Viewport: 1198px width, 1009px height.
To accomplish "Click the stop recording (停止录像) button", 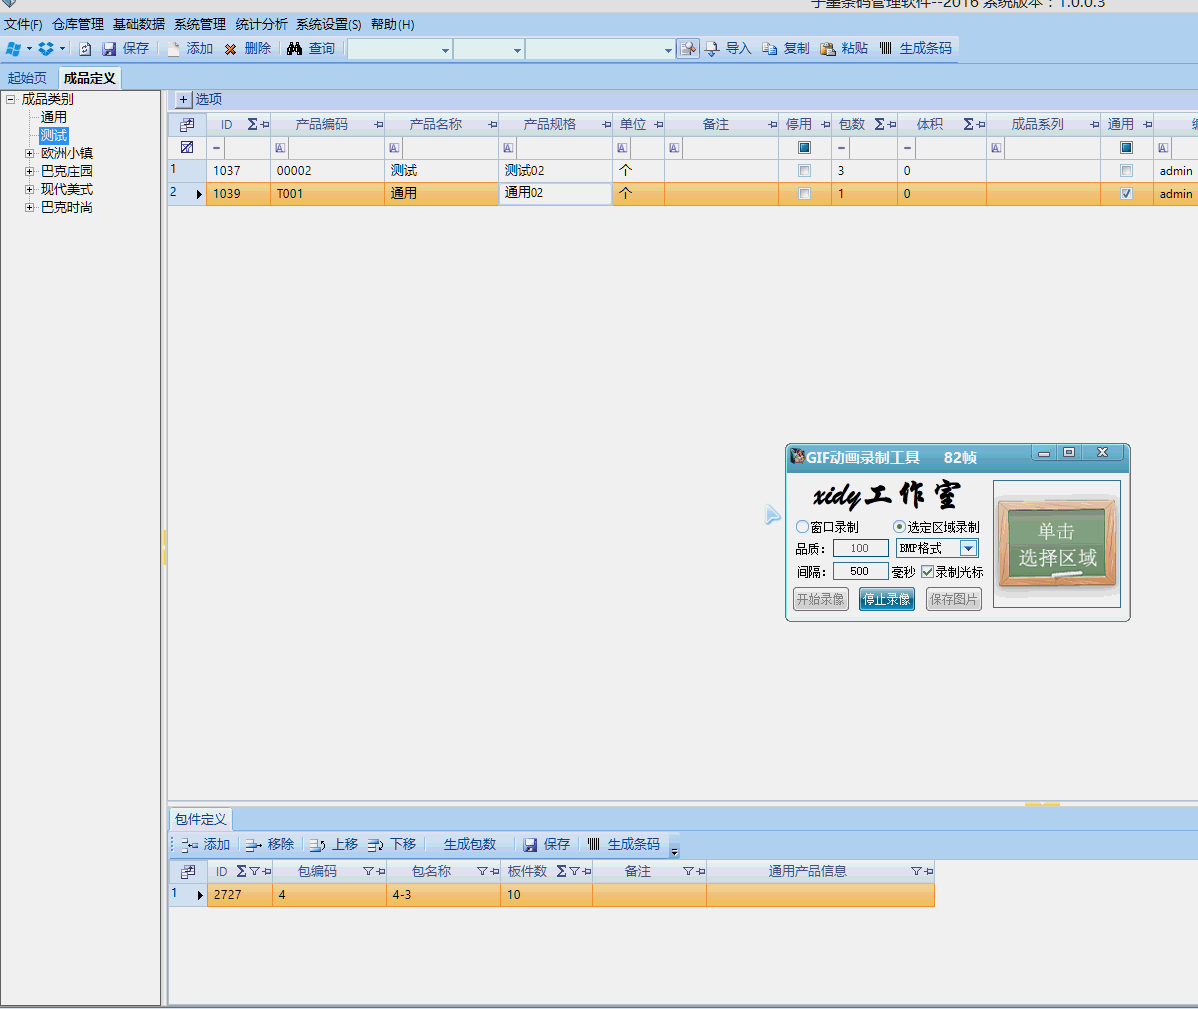I will coord(886,599).
